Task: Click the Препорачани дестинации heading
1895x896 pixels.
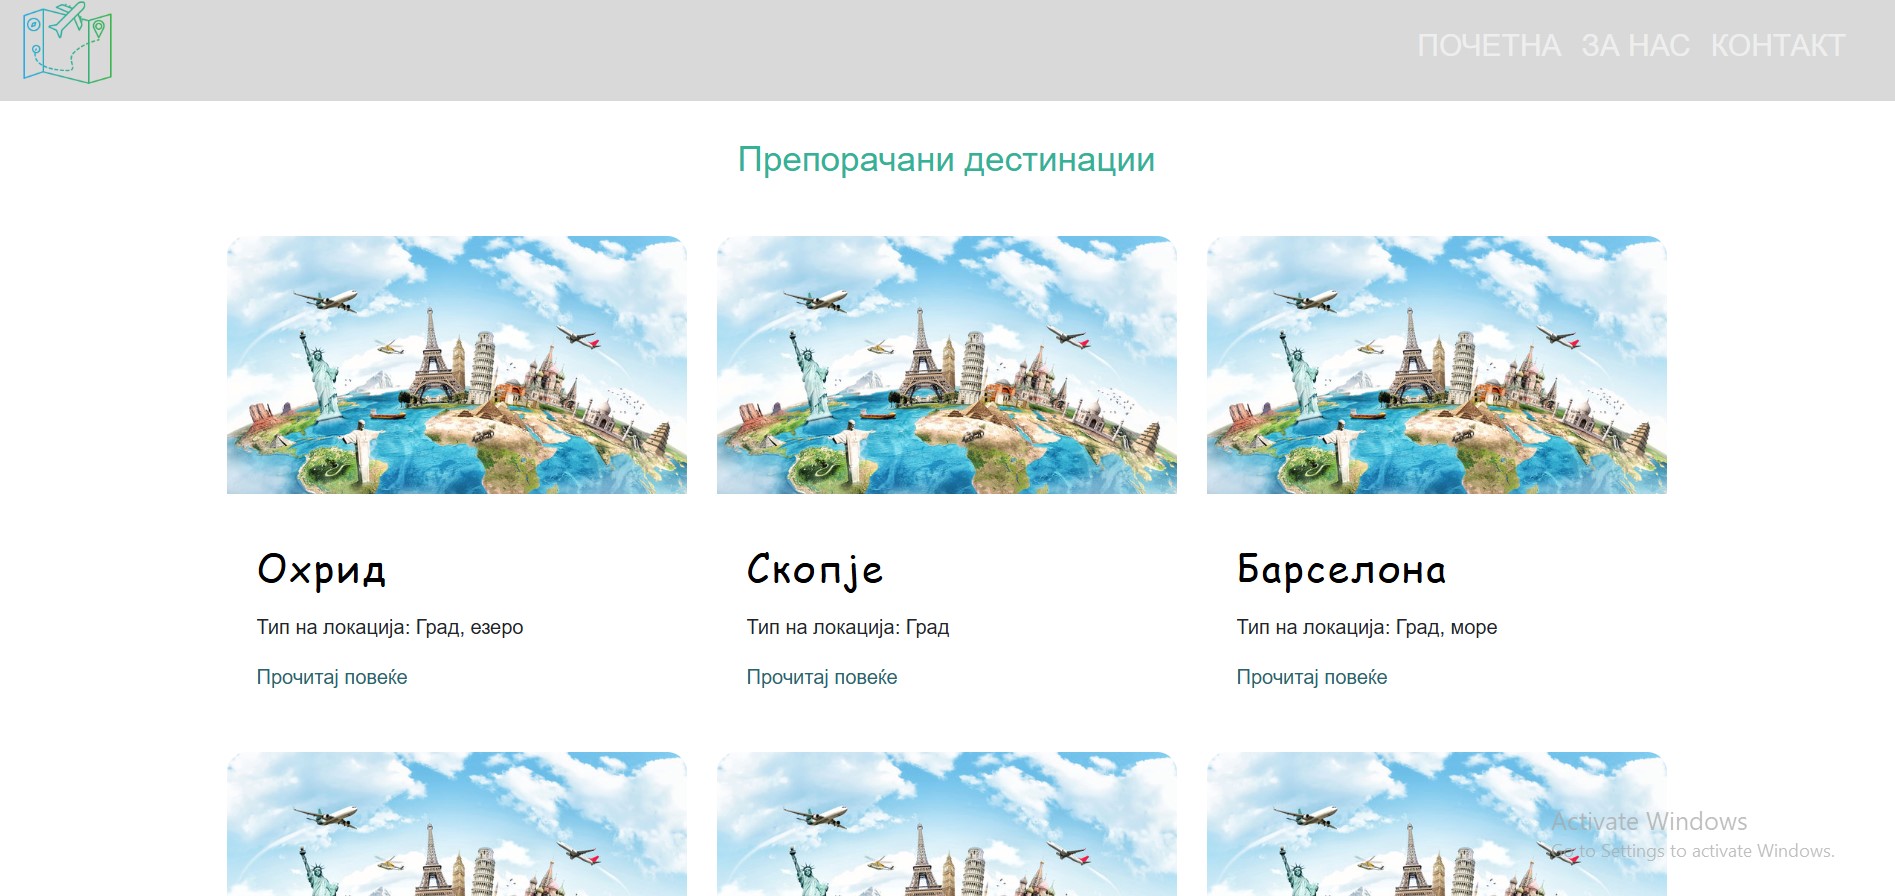Action: pyautogui.click(x=946, y=160)
